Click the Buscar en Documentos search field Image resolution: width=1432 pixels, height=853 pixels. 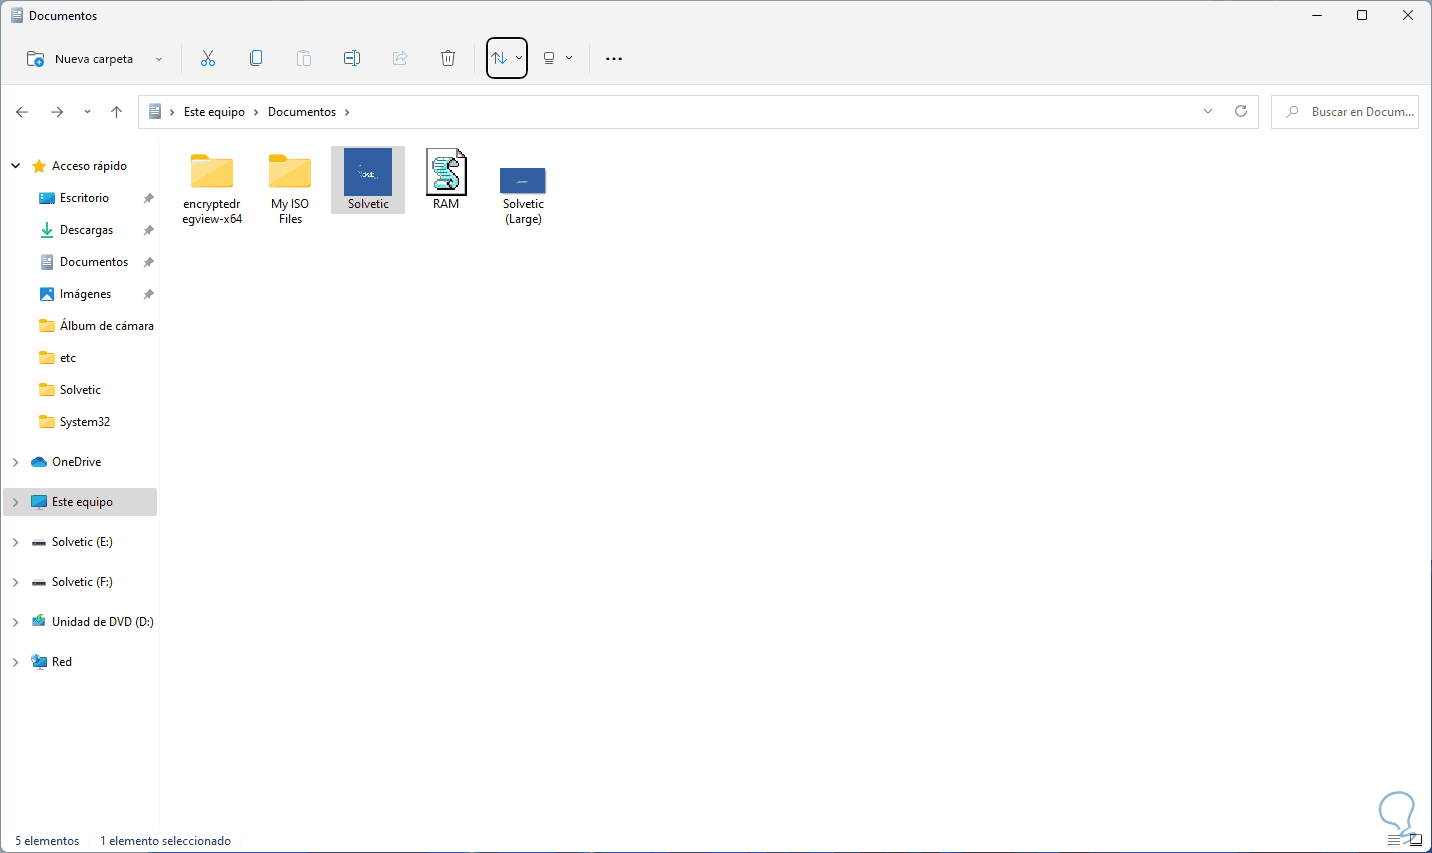pyautogui.click(x=1347, y=112)
